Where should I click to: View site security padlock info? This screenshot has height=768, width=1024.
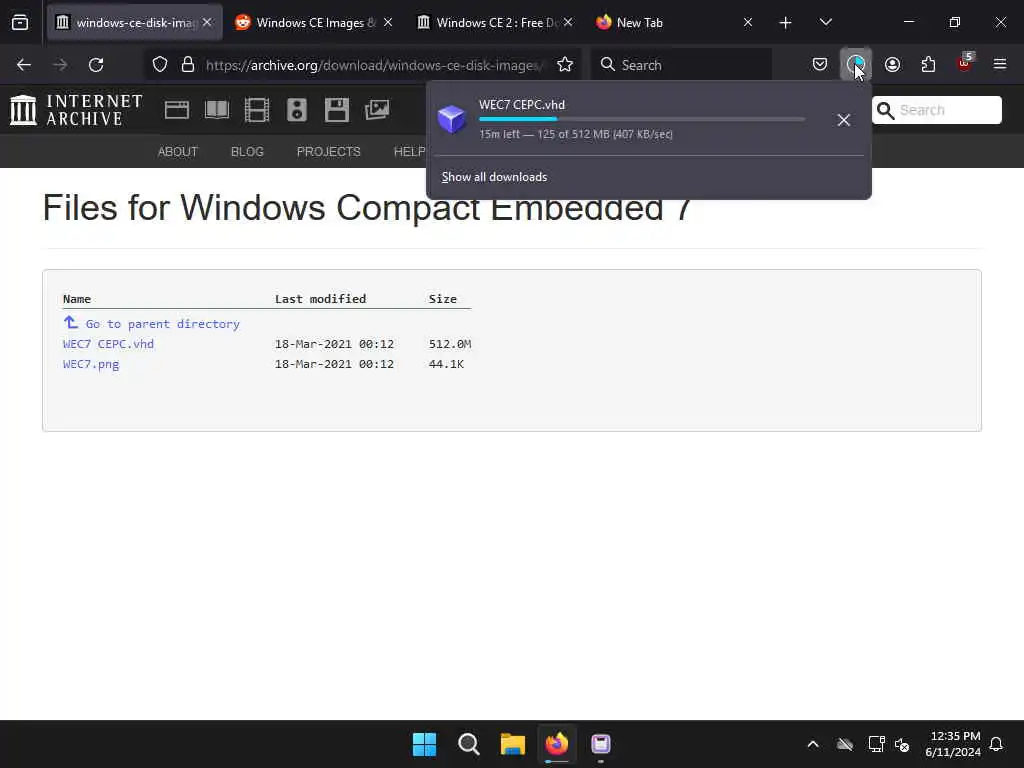pos(188,65)
